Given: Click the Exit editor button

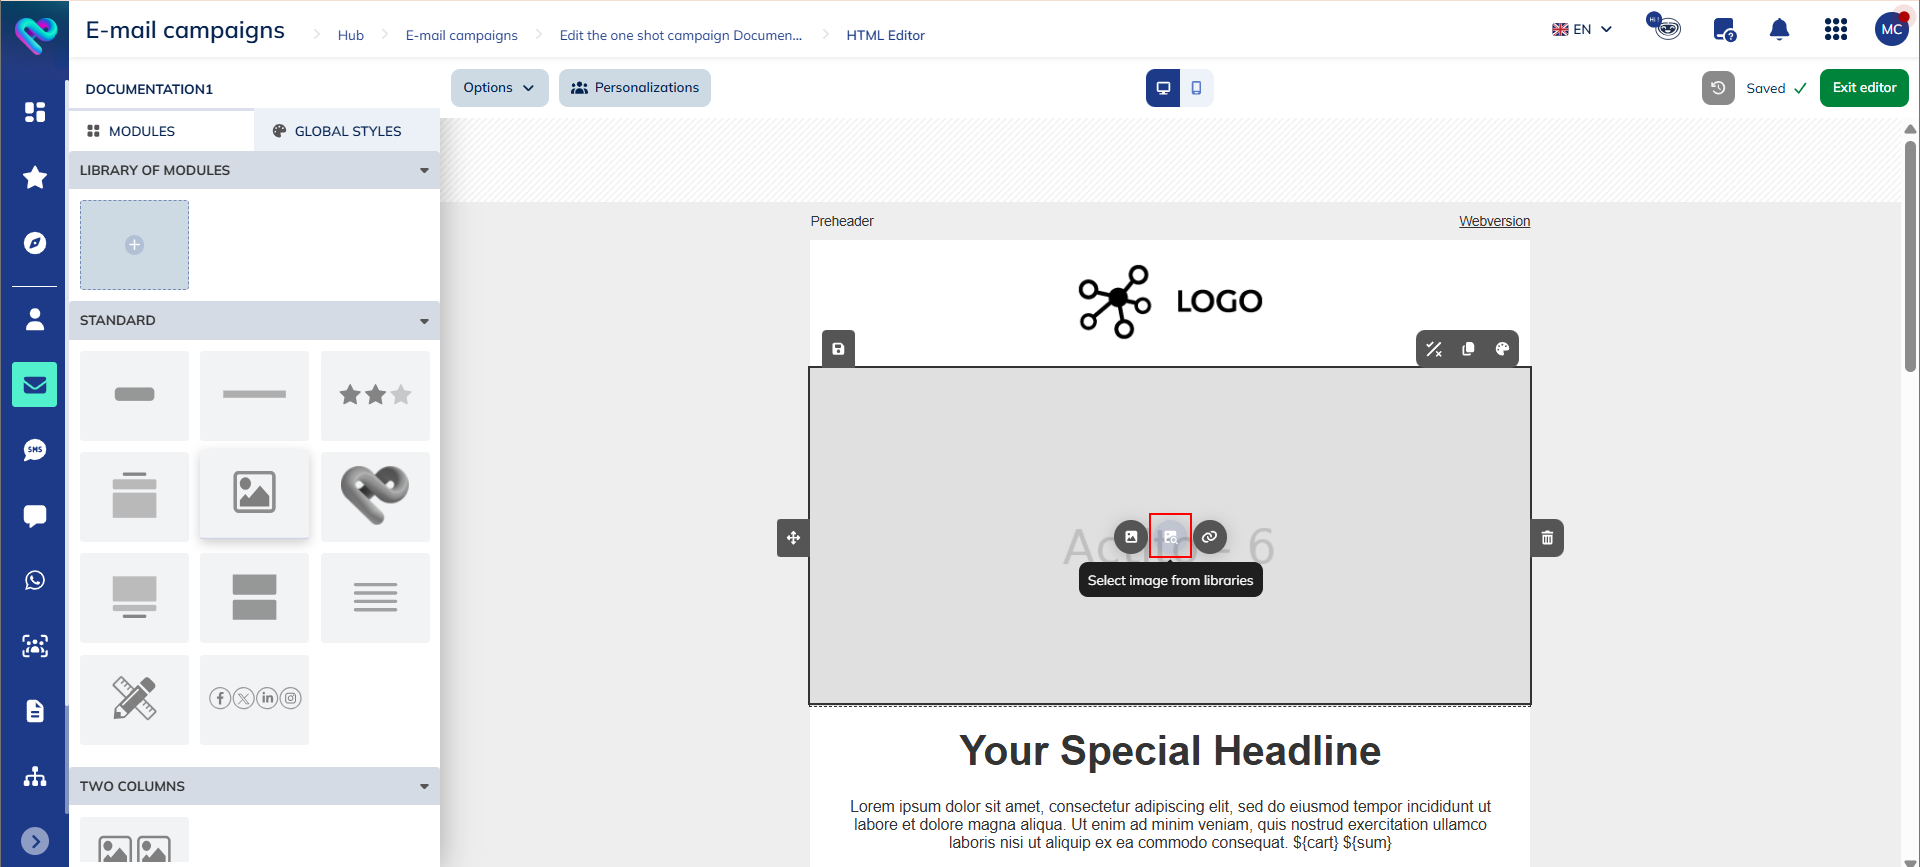Looking at the screenshot, I should coord(1863,88).
